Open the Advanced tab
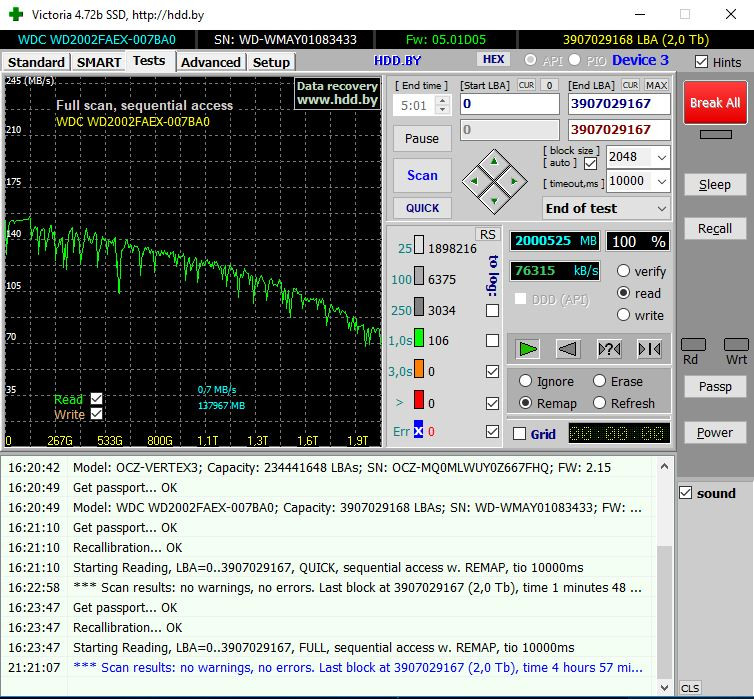The height and width of the screenshot is (699, 754). click(x=210, y=62)
